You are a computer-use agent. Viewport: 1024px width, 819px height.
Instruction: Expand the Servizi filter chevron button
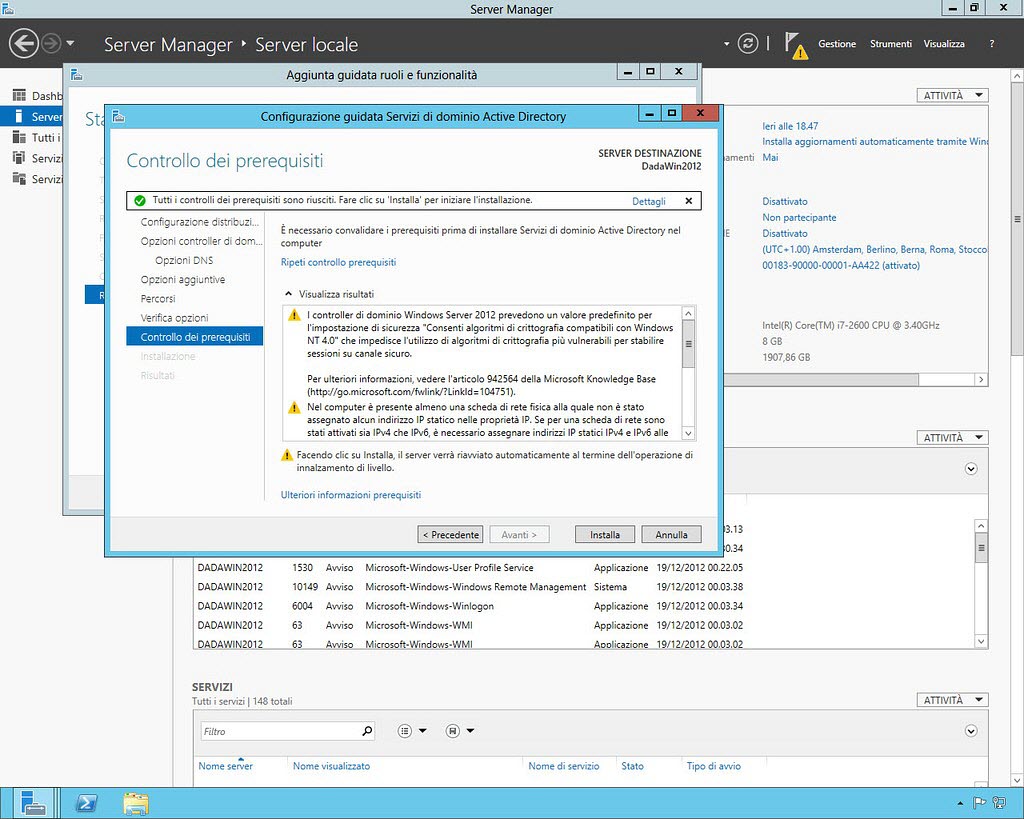(x=971, y=731)
